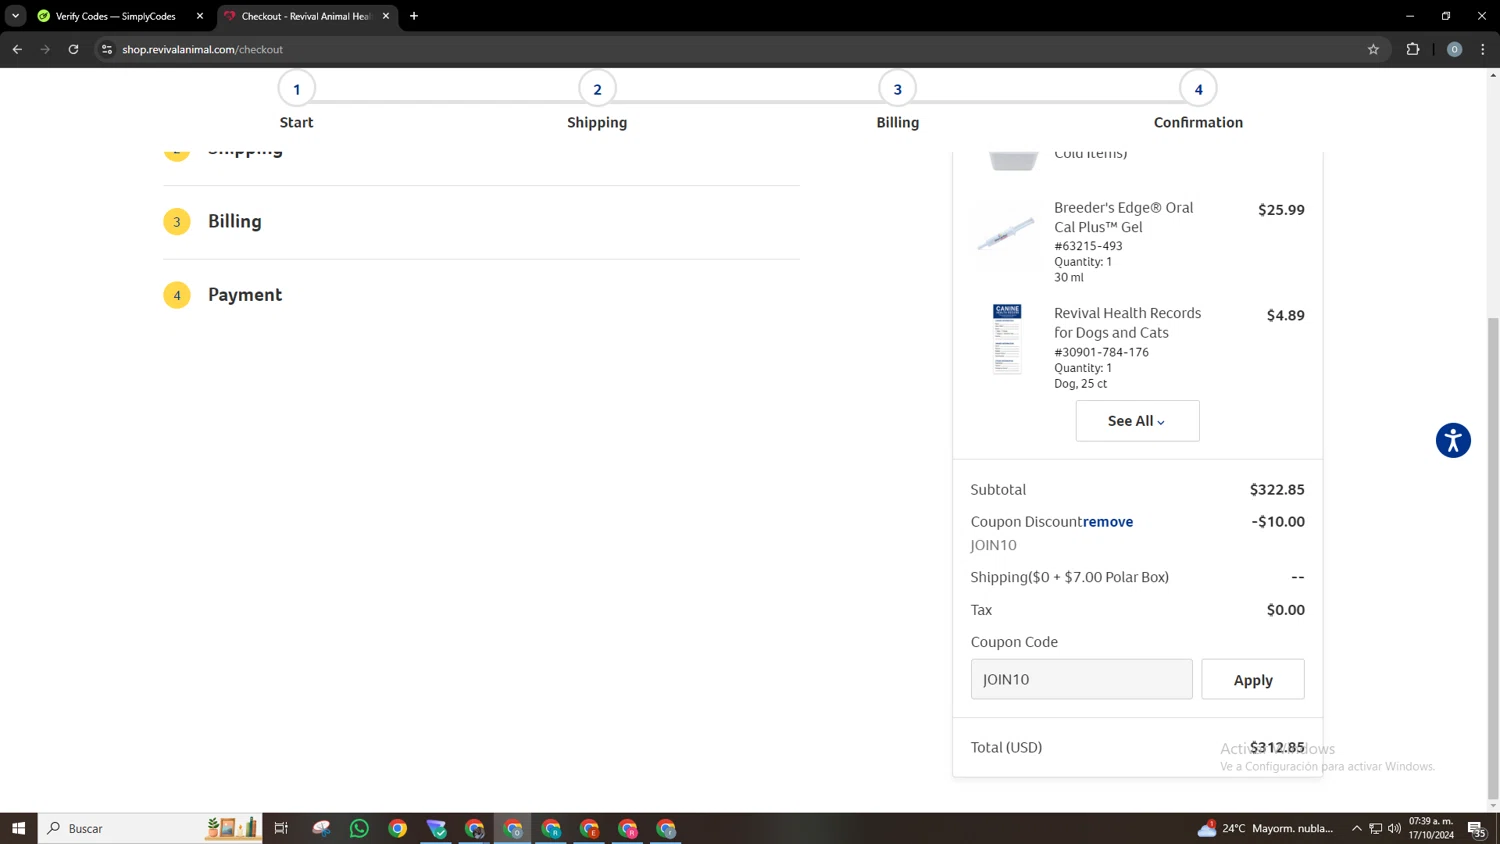Open the network status tray icon
1500x844 pixels.
click(x=1376, y=828)
